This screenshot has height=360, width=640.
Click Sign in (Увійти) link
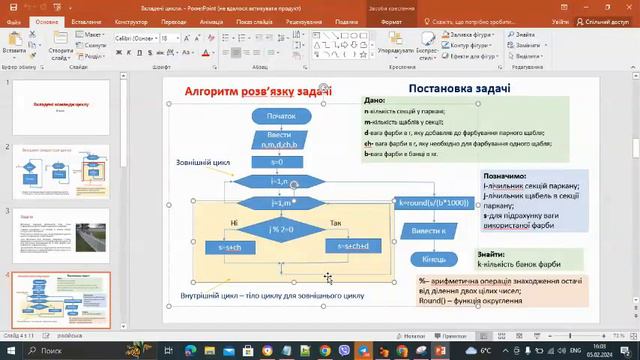point(560,22)
